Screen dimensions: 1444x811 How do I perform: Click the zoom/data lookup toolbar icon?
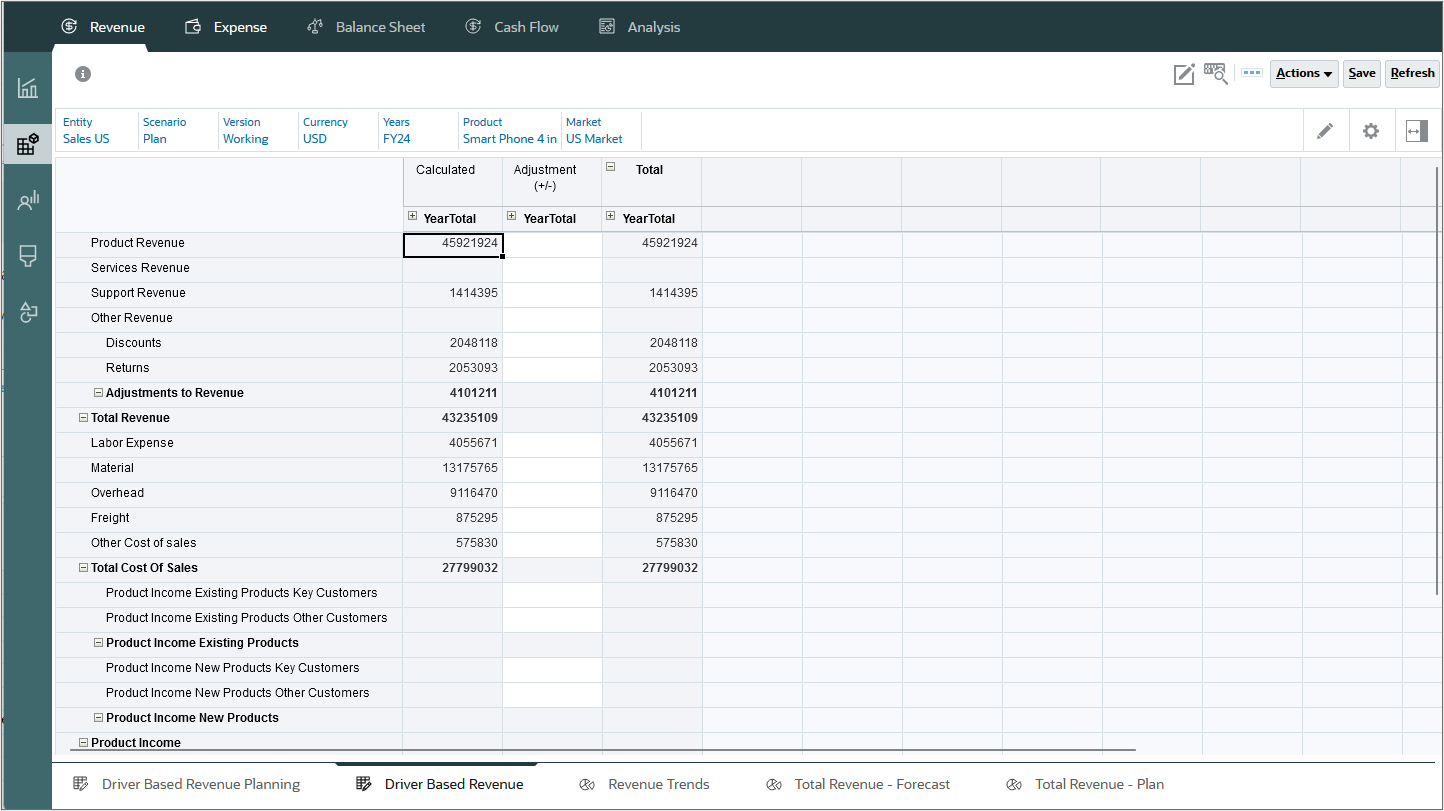[1215, 74]
